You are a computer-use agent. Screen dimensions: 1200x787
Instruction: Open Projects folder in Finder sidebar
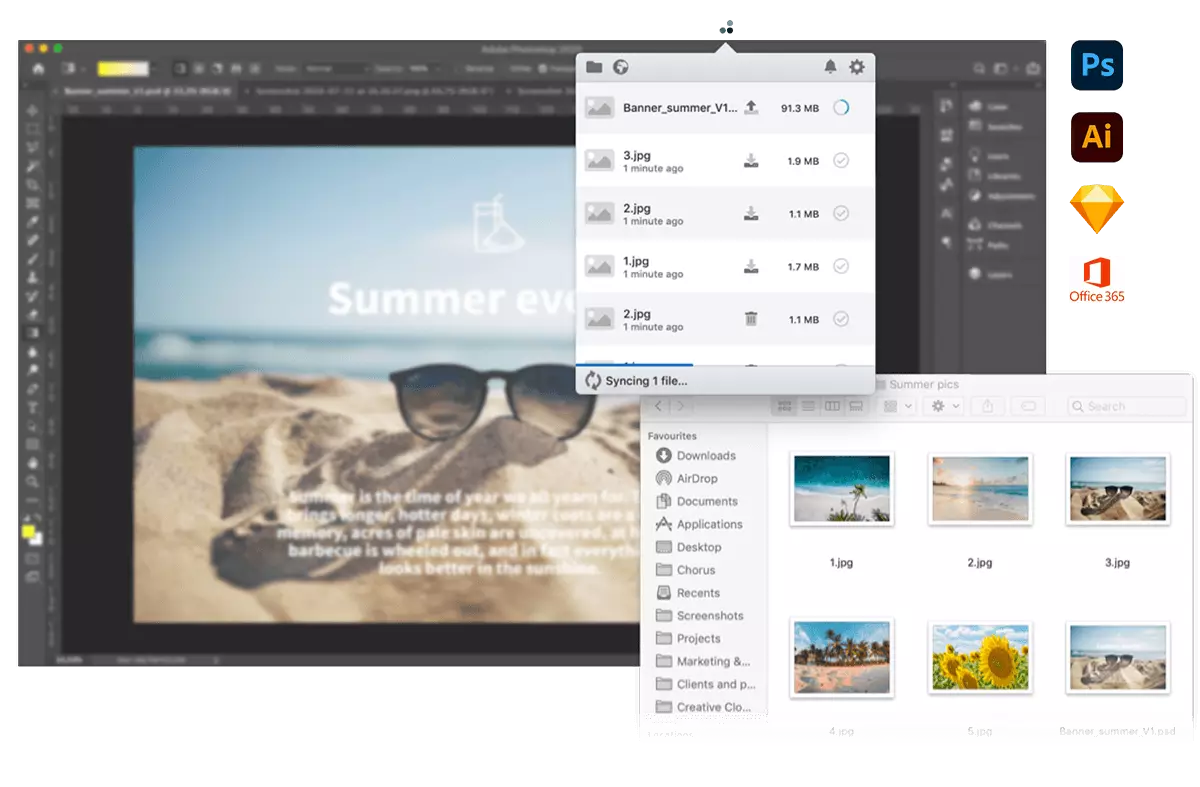tap(688, 638)
